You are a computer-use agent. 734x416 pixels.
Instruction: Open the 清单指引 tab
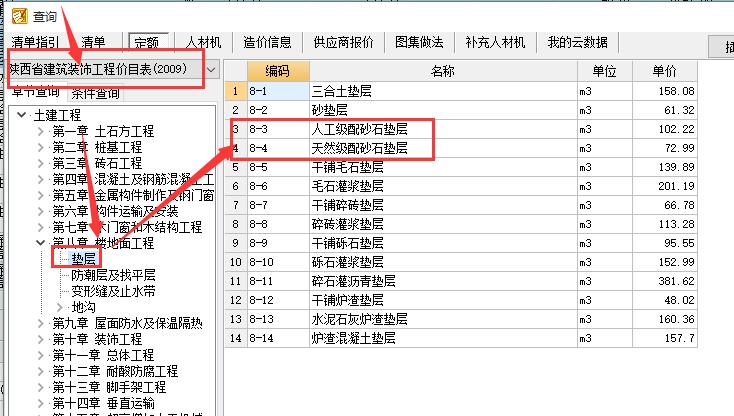(35, 43)
